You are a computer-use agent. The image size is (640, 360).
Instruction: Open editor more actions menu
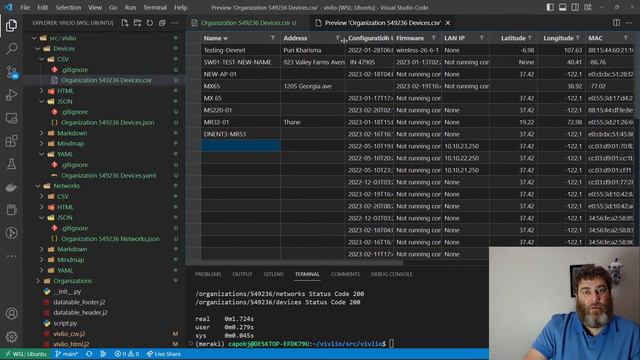629,23
